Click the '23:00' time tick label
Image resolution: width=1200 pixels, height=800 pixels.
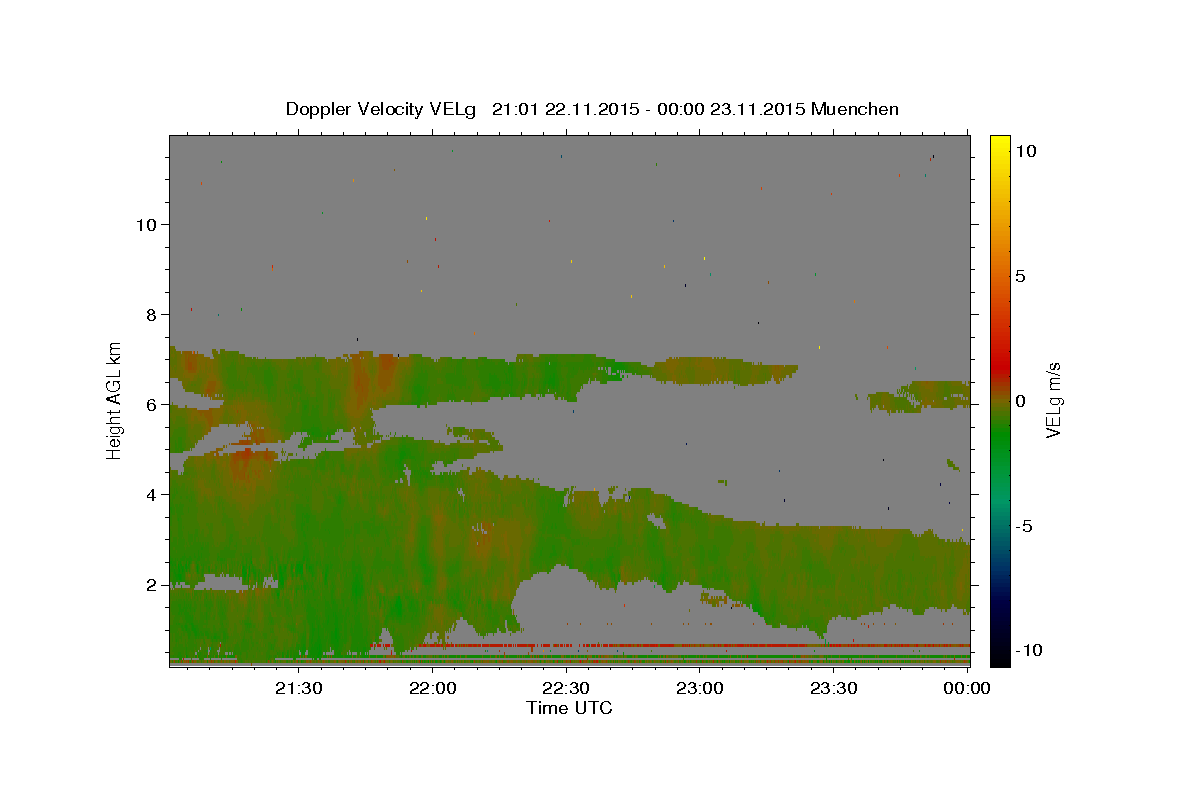click(699, 688)
